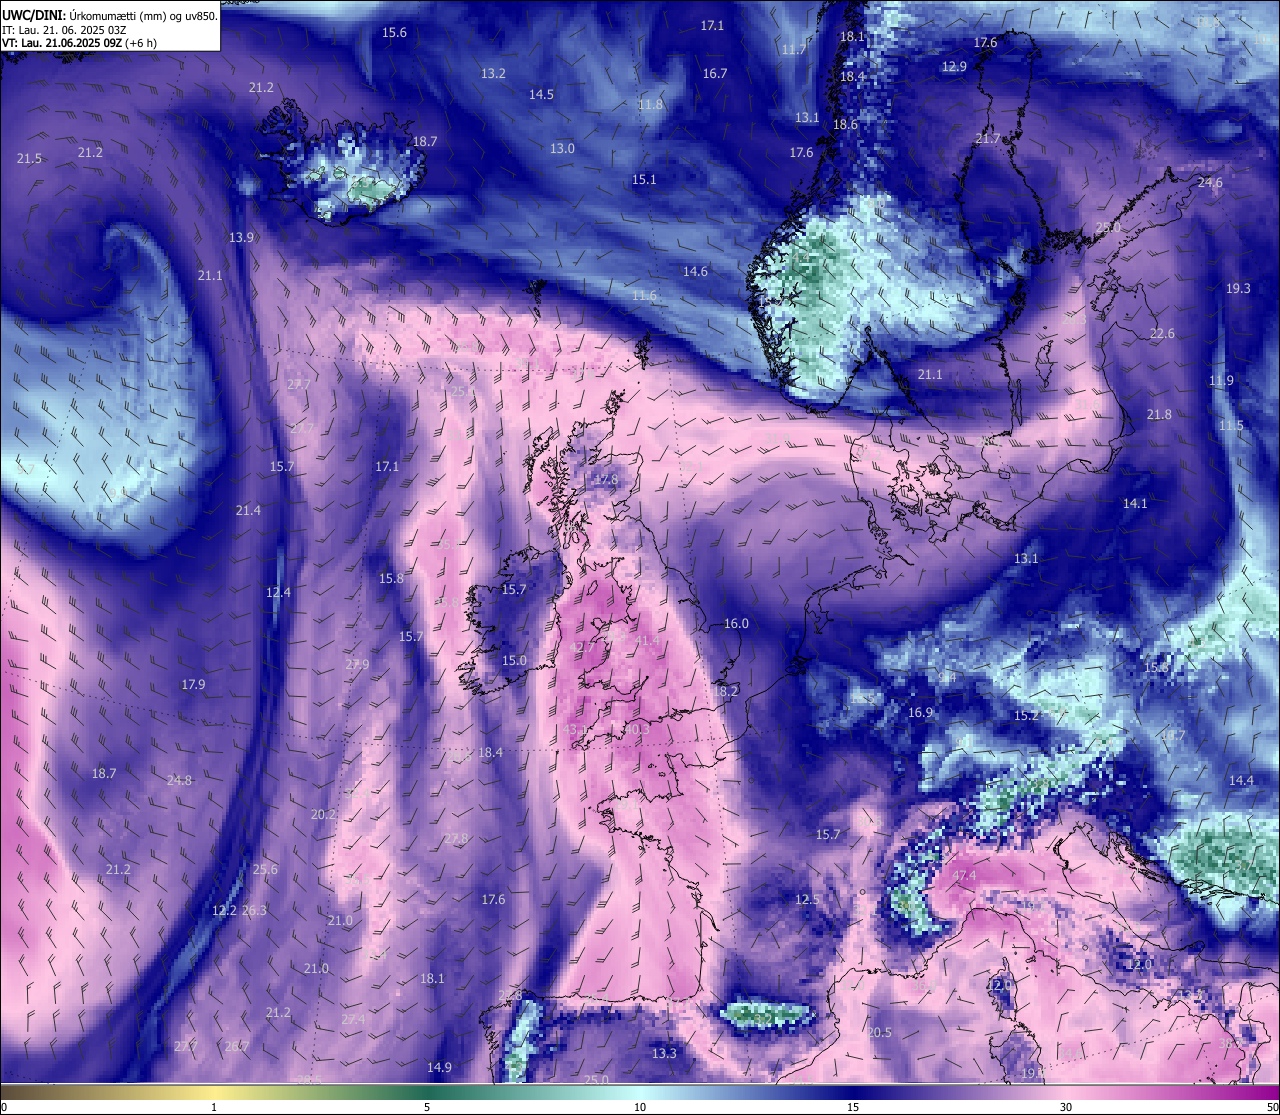Click the 15.6 value on the map
This screenshot has height=1115, width=1280.
point(395,33)
